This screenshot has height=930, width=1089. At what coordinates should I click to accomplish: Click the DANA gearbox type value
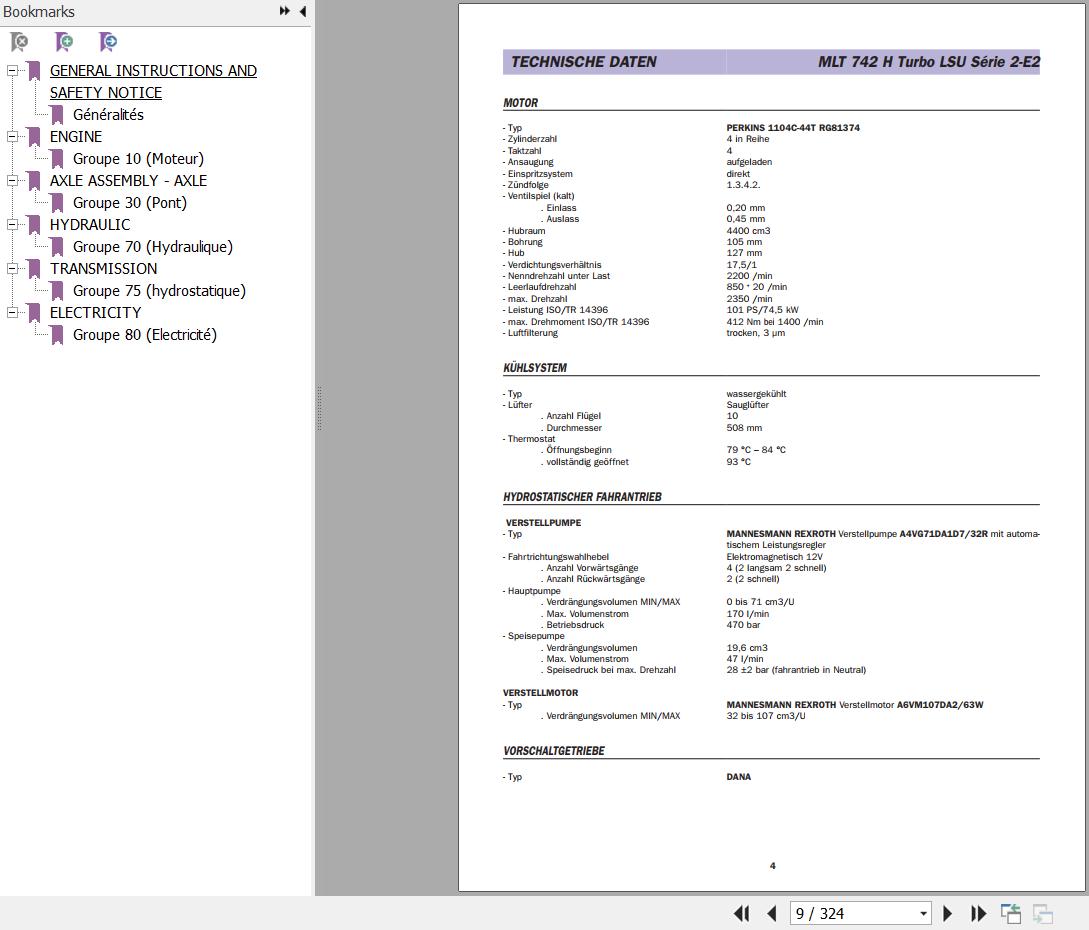tap(738, 777)
